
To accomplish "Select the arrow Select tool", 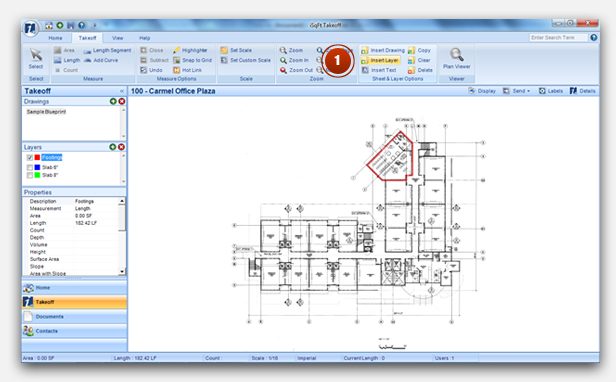I will 36,59.
